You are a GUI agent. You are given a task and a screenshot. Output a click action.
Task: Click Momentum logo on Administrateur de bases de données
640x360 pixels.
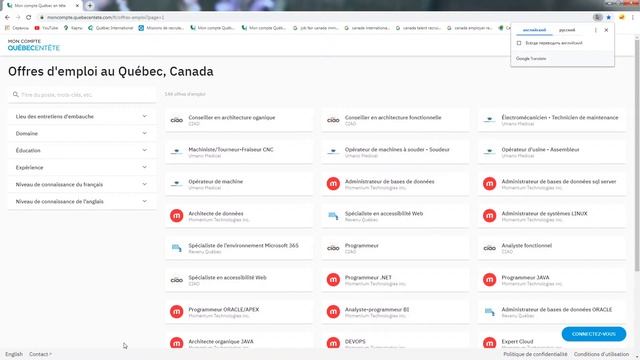[x=333, y=184]
